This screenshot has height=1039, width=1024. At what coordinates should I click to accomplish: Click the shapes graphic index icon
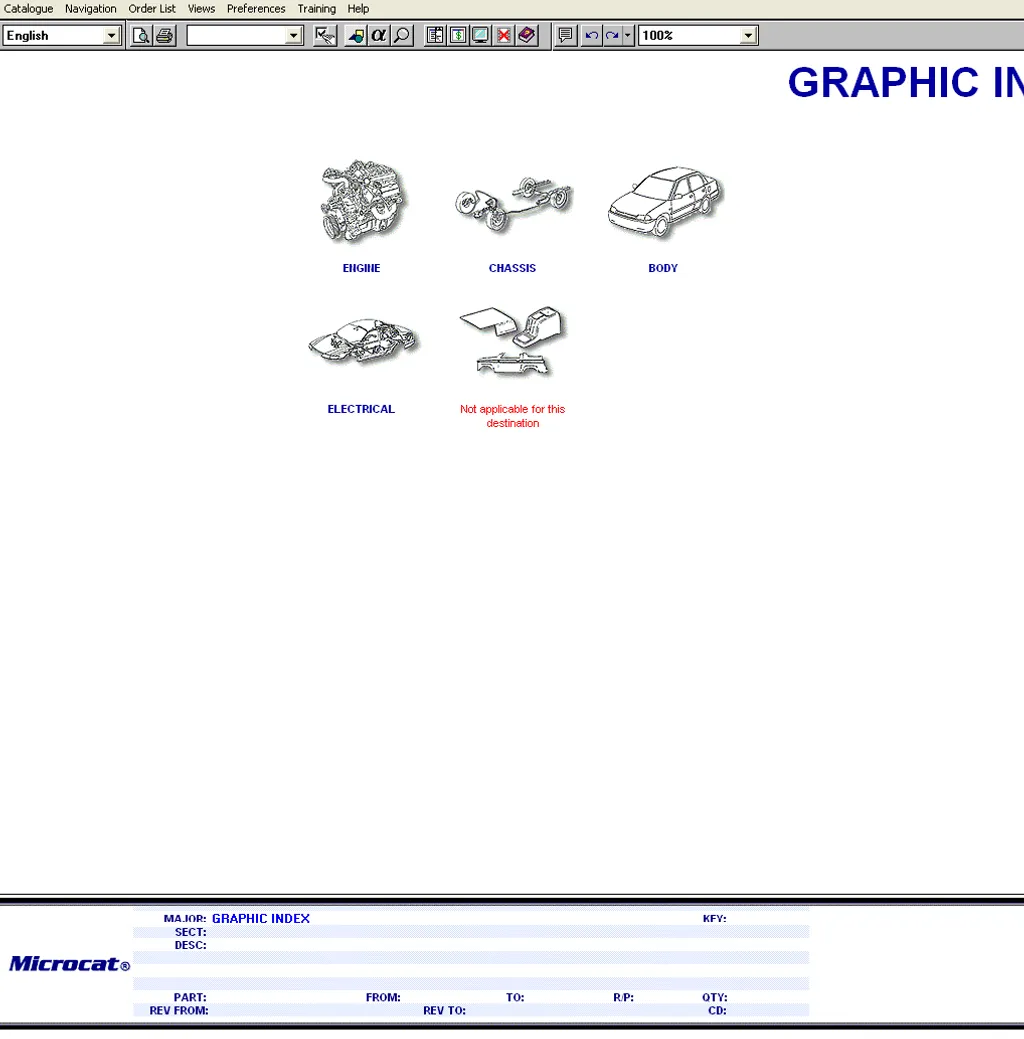(x=356, y=36)
